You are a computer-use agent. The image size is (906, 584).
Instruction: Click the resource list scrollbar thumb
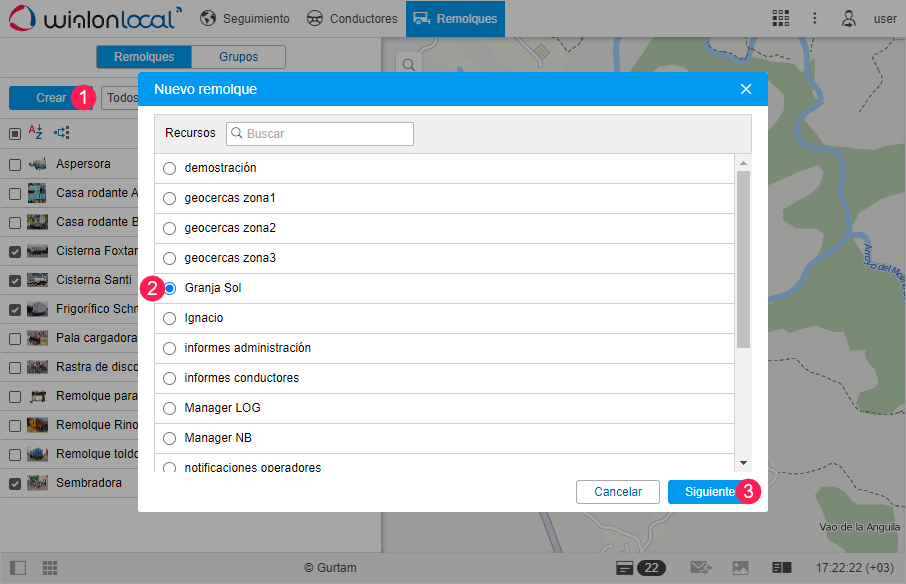point(744,259)
